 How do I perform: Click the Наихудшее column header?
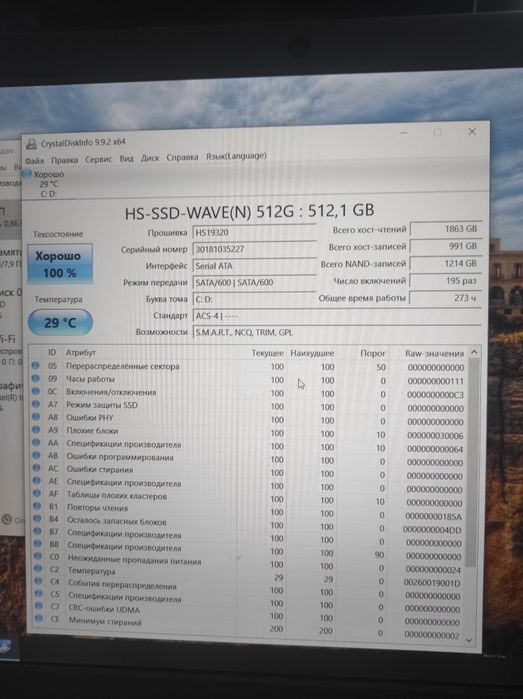[312, 354]
